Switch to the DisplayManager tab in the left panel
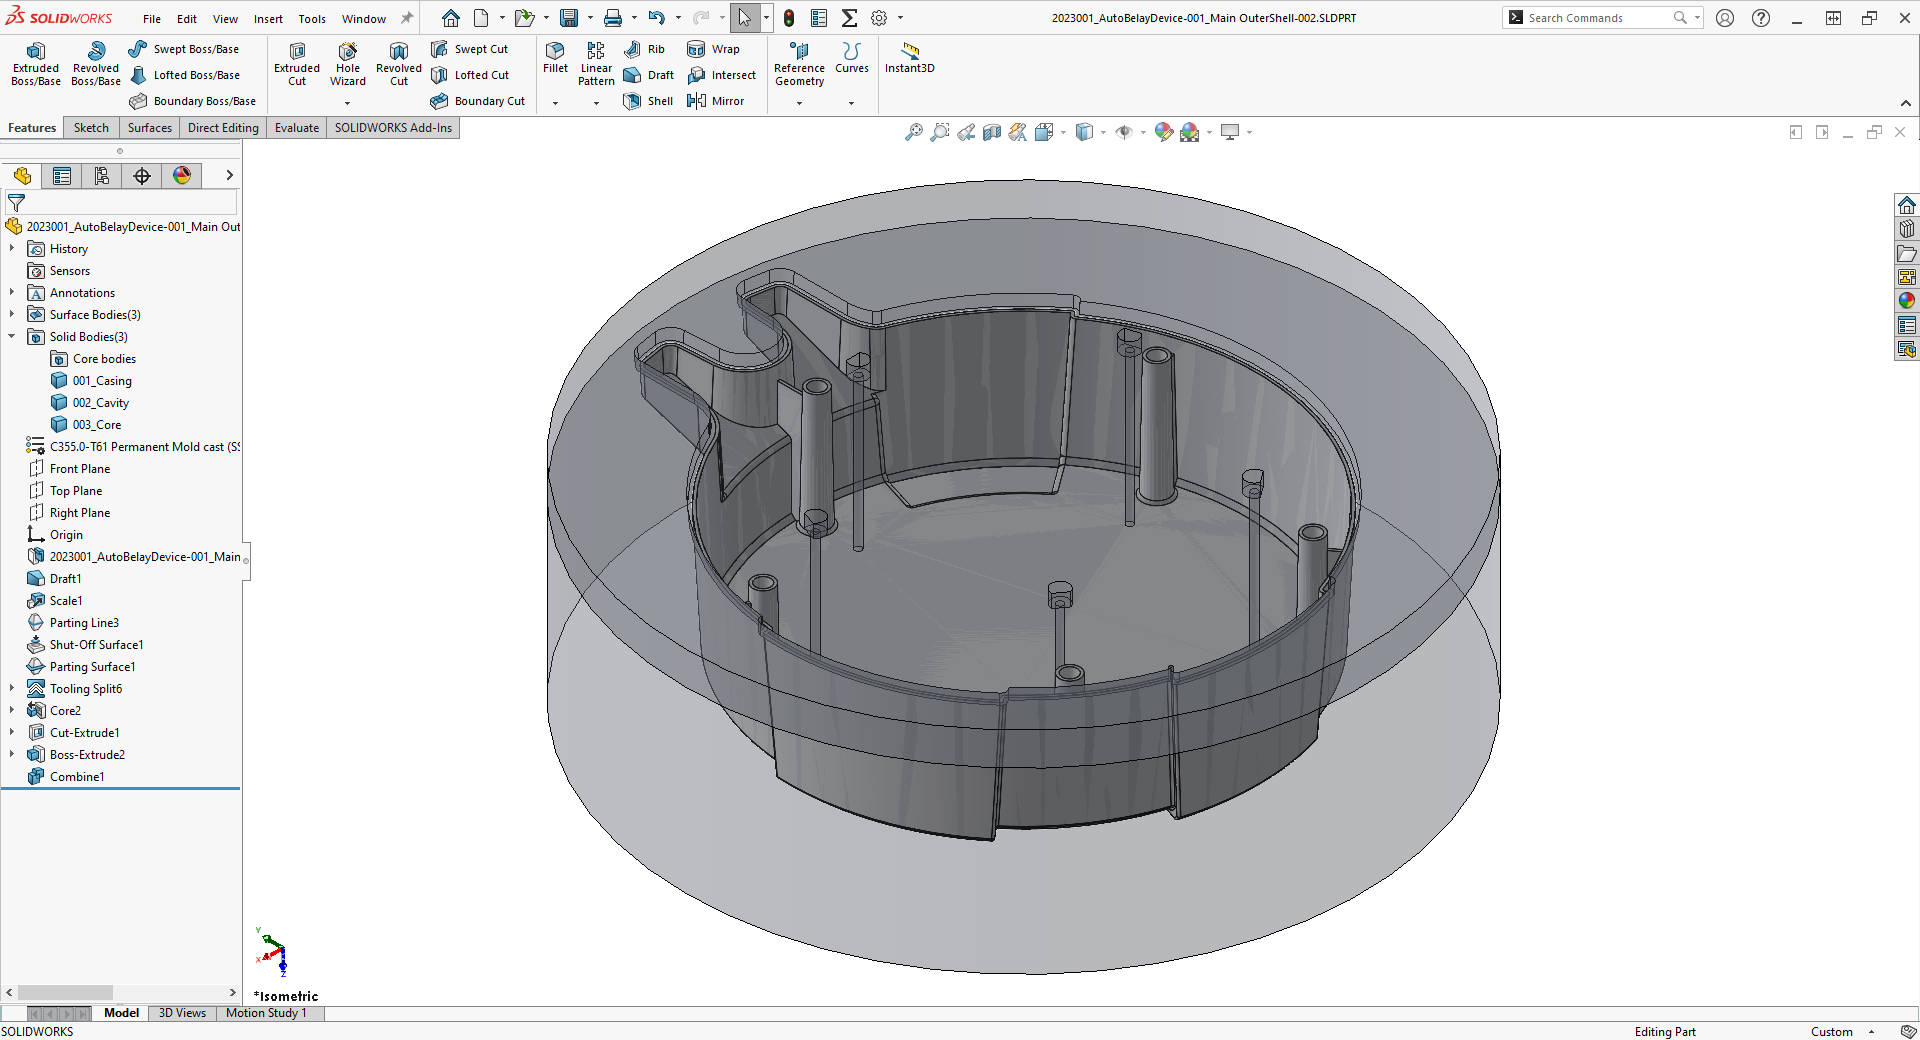1920x1040 pixels. (182, 175)
